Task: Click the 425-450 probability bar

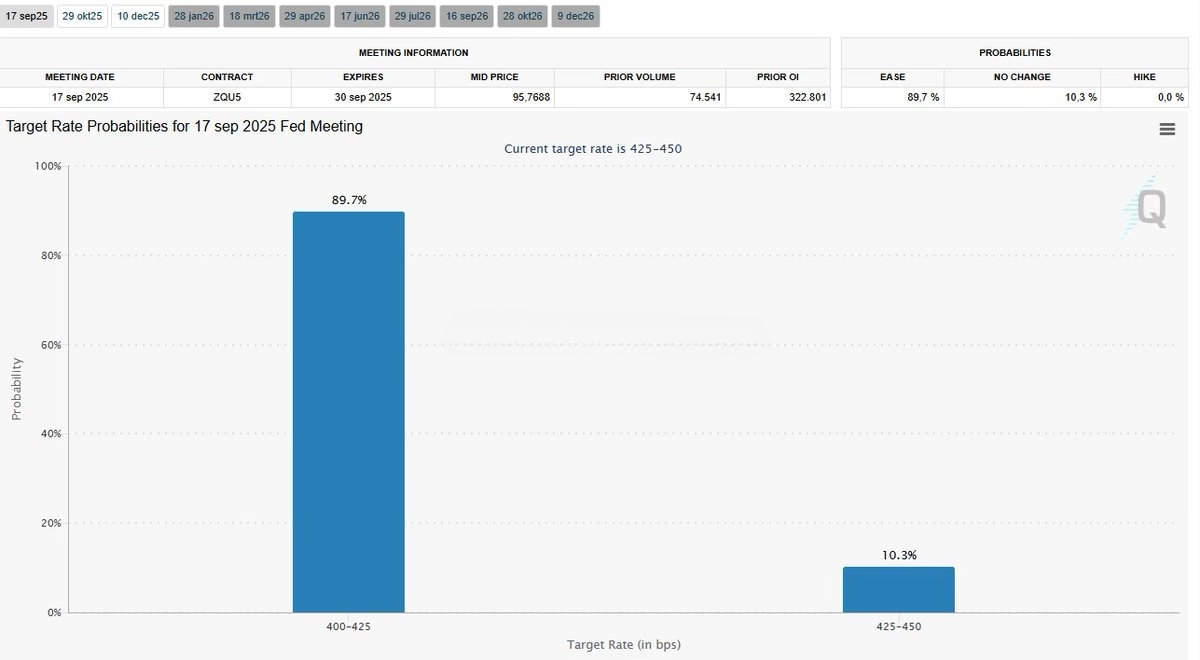Action: [x=898, y=590]
